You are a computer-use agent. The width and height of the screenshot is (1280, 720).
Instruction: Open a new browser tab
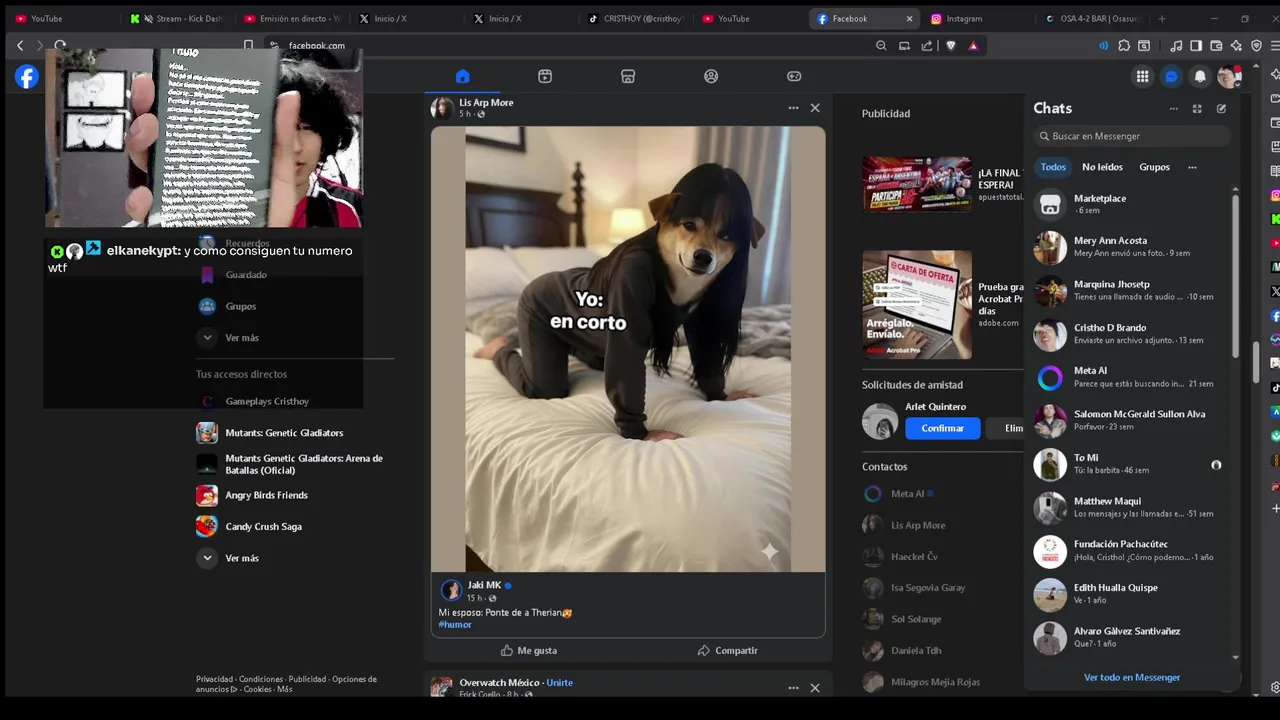click(x=1161, y=18)
